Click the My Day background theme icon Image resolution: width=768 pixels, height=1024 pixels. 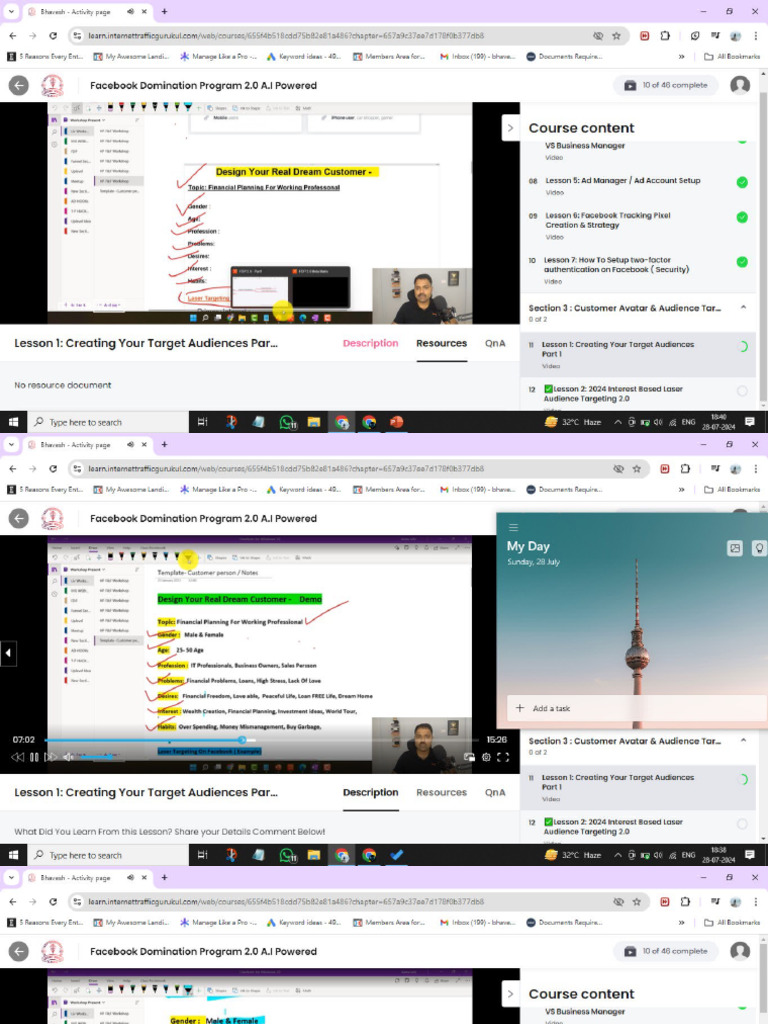735,548
